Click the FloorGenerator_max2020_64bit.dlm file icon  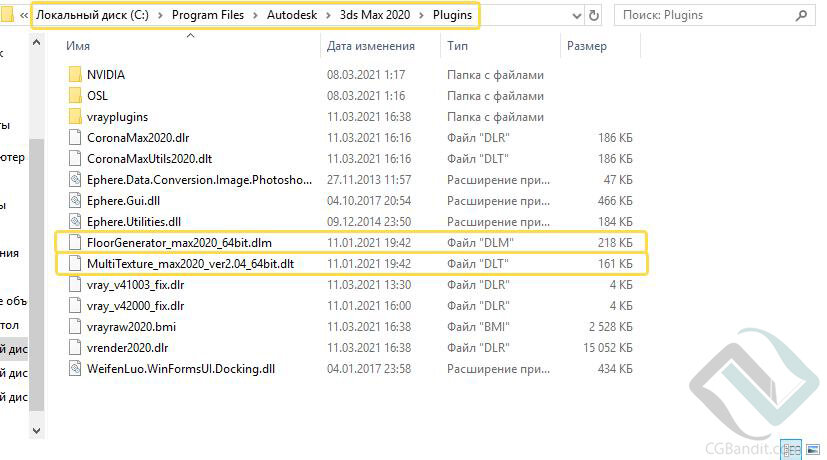tap(75, 243)
